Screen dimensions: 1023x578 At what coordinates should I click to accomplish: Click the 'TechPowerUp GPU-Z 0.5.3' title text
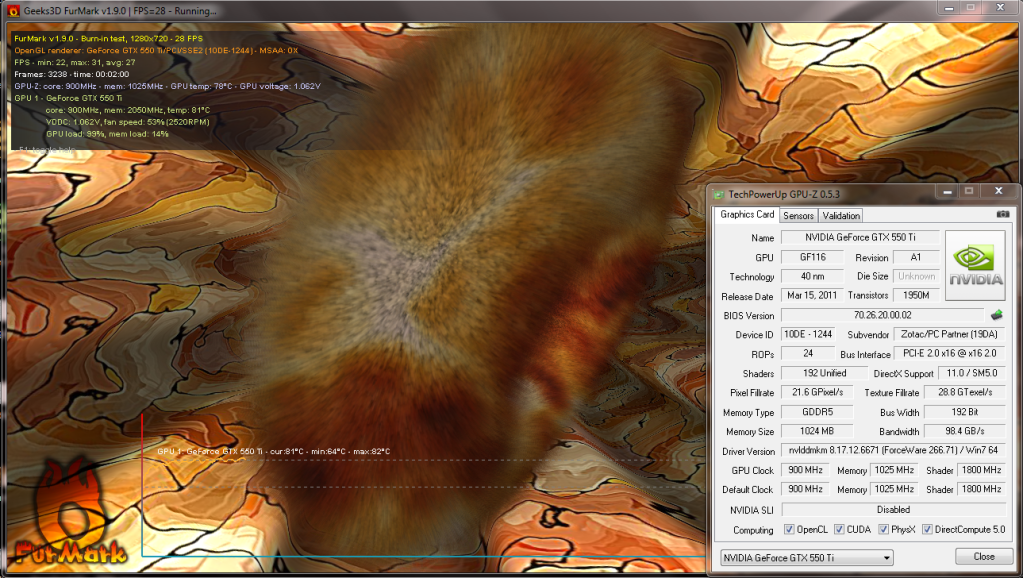[784, 194]
